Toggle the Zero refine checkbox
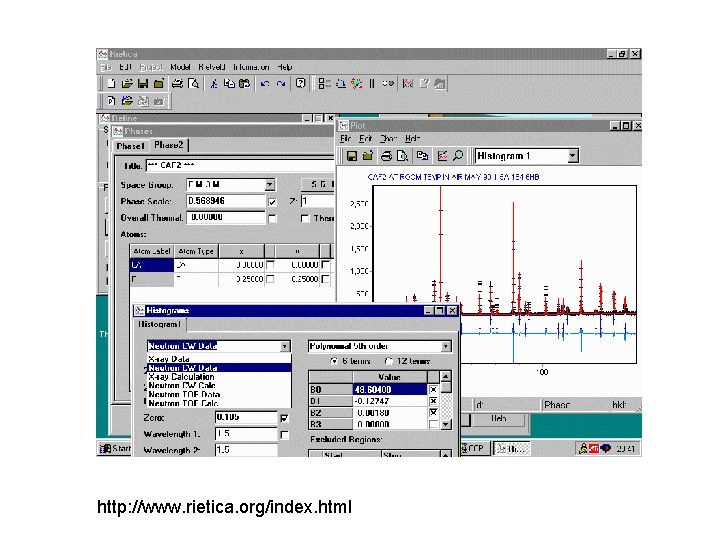The width and height of the screenshot is (720, 540). tap(284, 418)
